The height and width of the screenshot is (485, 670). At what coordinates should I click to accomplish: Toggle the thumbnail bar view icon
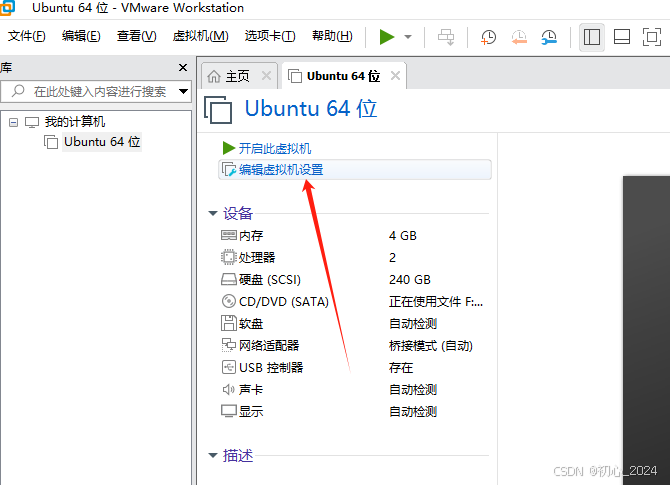(x=622, y=37)
